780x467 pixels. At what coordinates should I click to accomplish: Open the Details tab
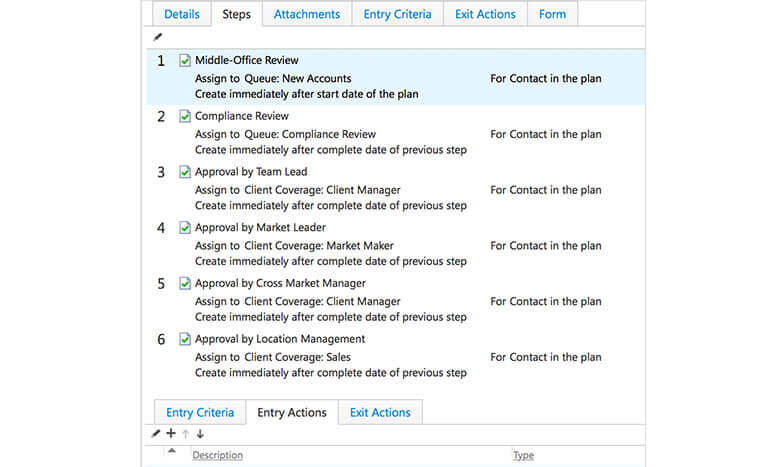pyautogui.click(x=182, y=14)
